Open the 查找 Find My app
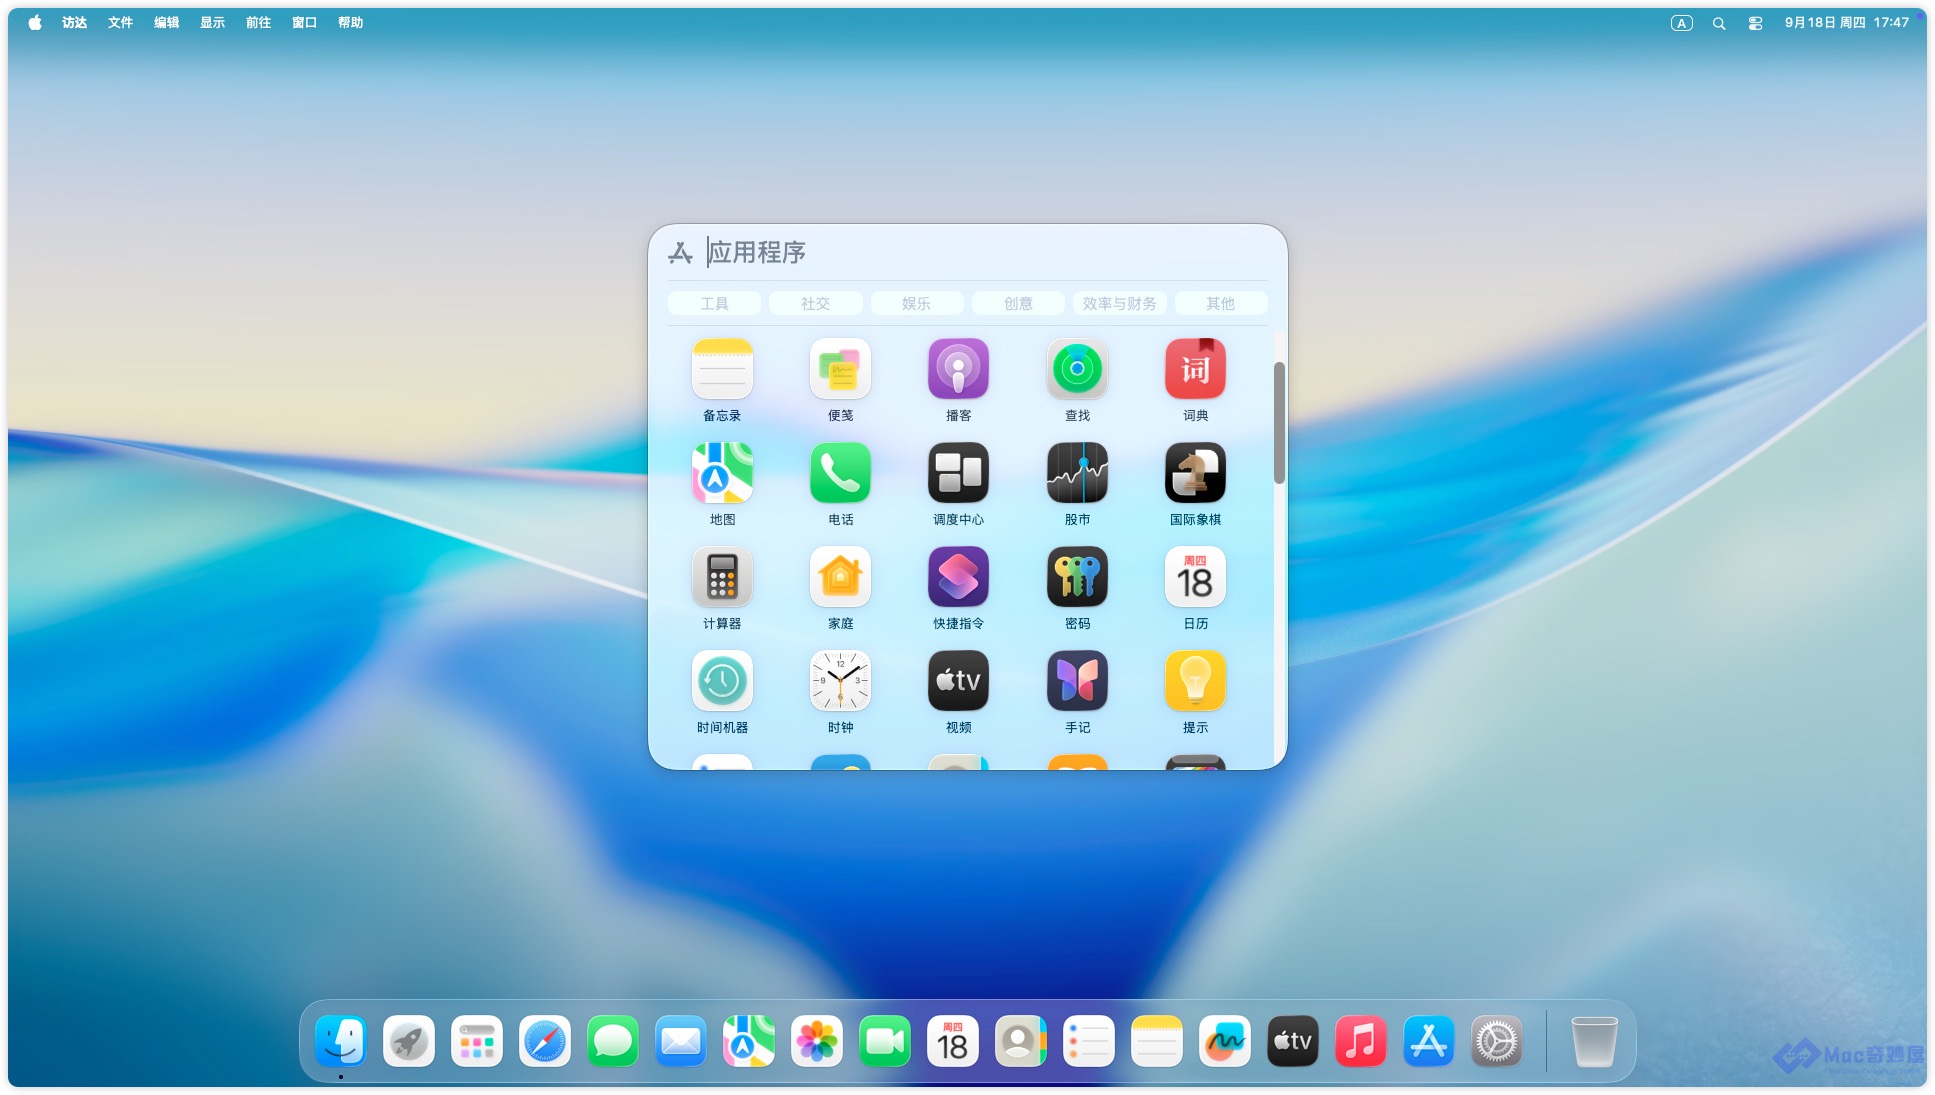Screen dimensions: 1935x1095 pyautogui.click(x=1077, y=369)
